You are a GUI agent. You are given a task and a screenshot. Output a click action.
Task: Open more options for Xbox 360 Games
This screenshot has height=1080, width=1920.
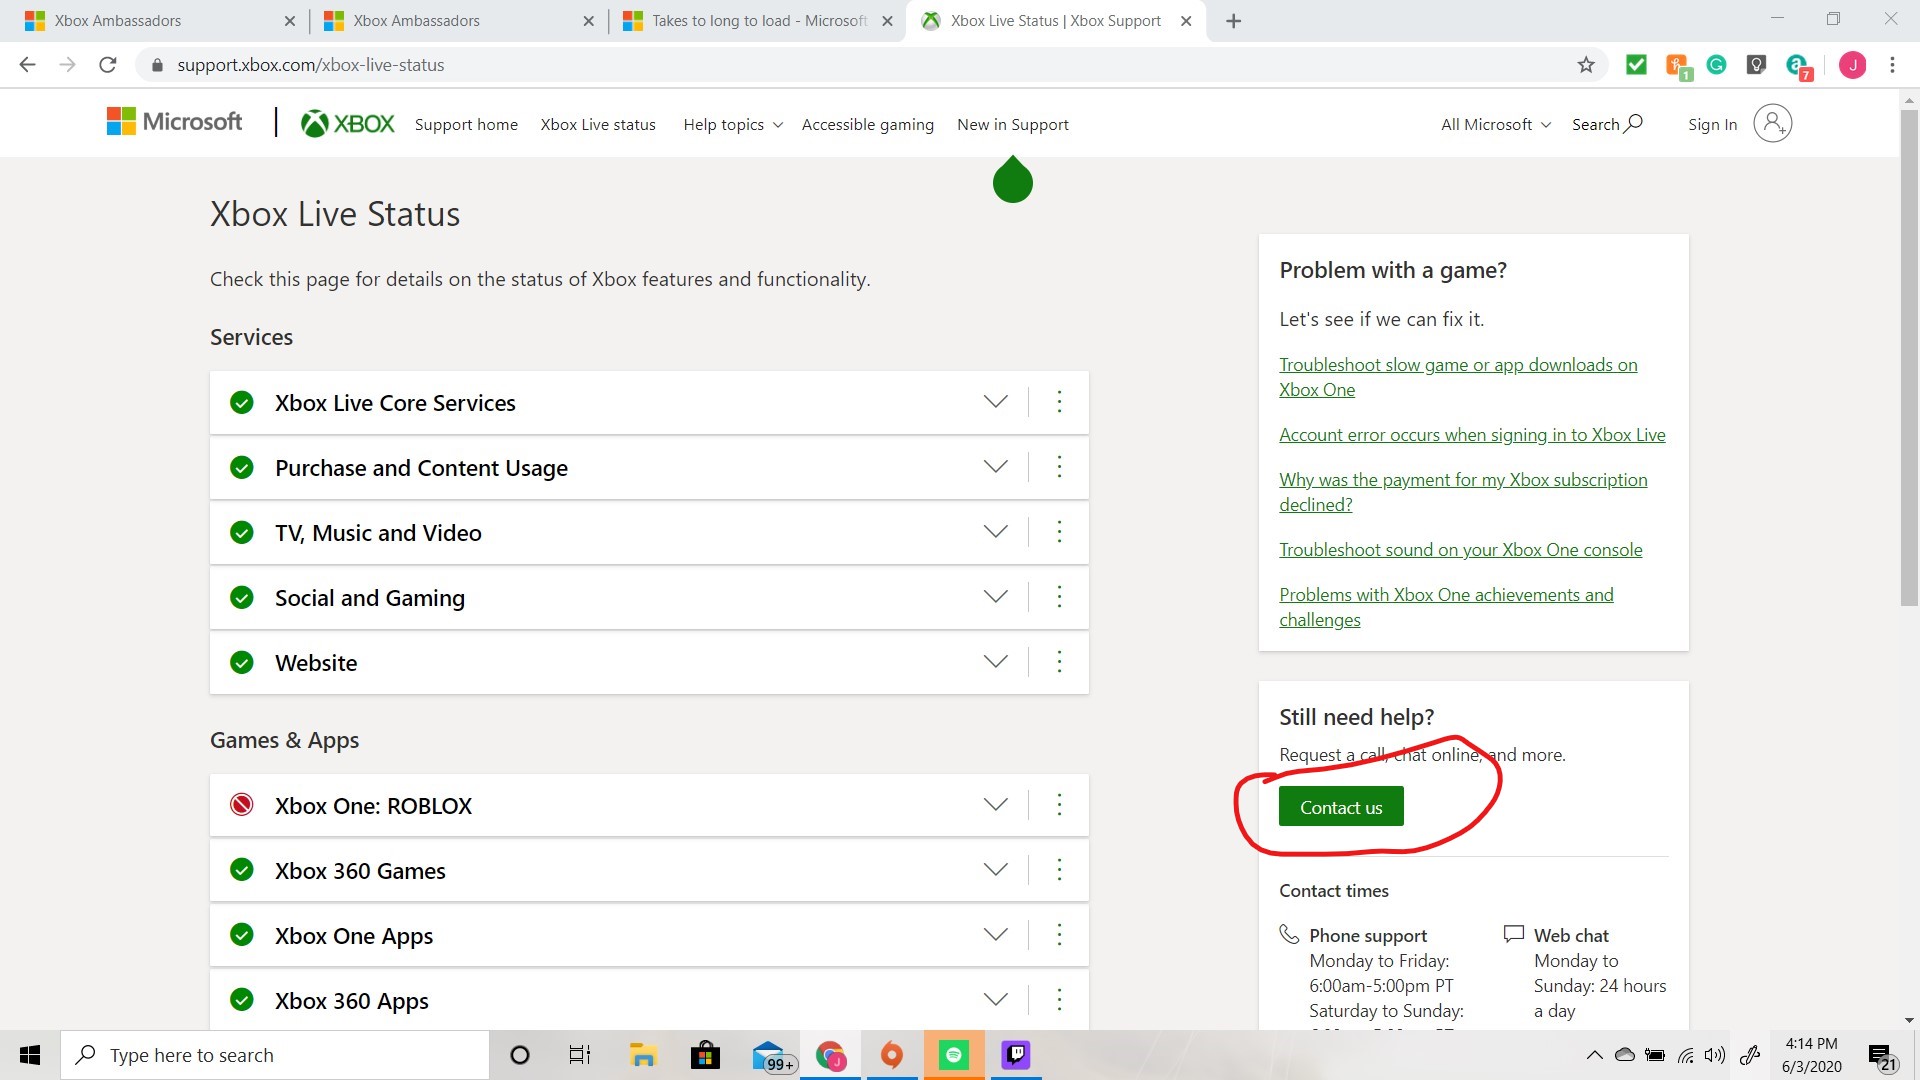point(1059,870)
